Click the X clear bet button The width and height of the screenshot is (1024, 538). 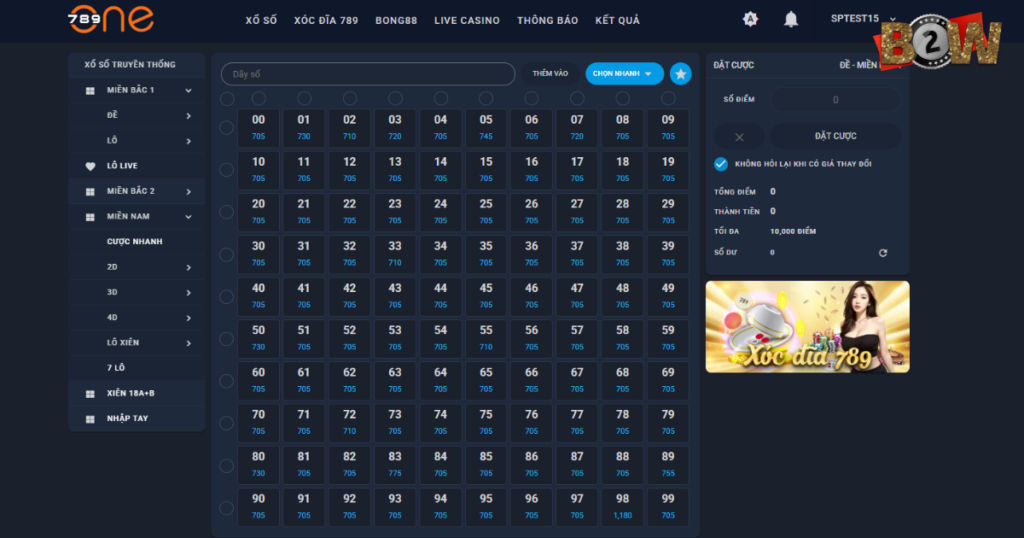pos(739,136)
